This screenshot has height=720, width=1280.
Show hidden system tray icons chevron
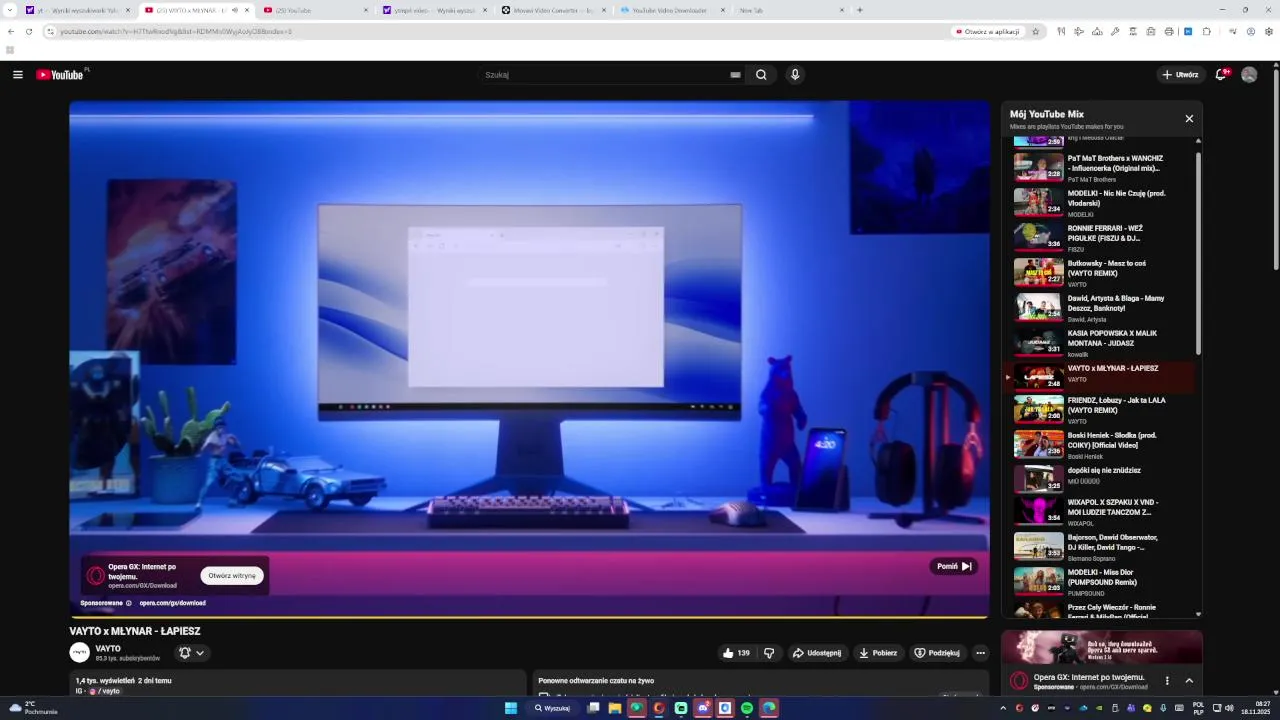pos(1004,708)
